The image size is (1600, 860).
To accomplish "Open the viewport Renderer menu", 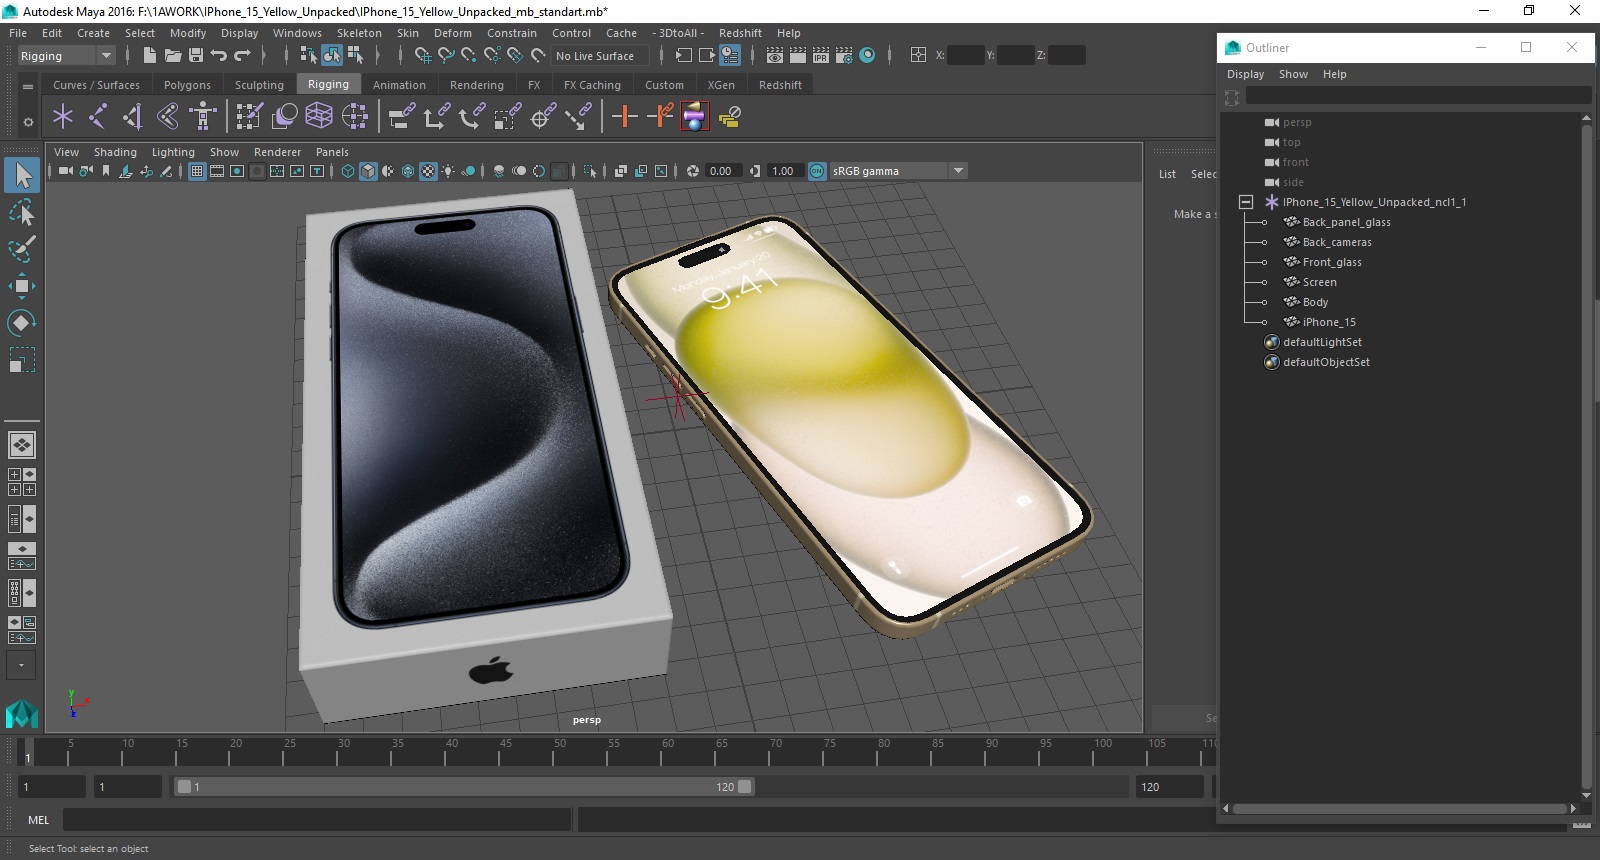I will click(x=277, y=152).
